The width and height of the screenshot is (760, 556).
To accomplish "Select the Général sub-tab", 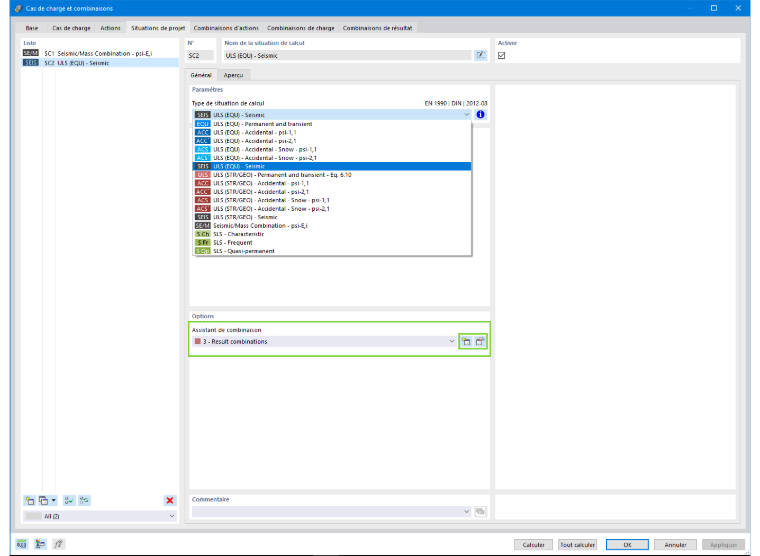I will (201, 75).
